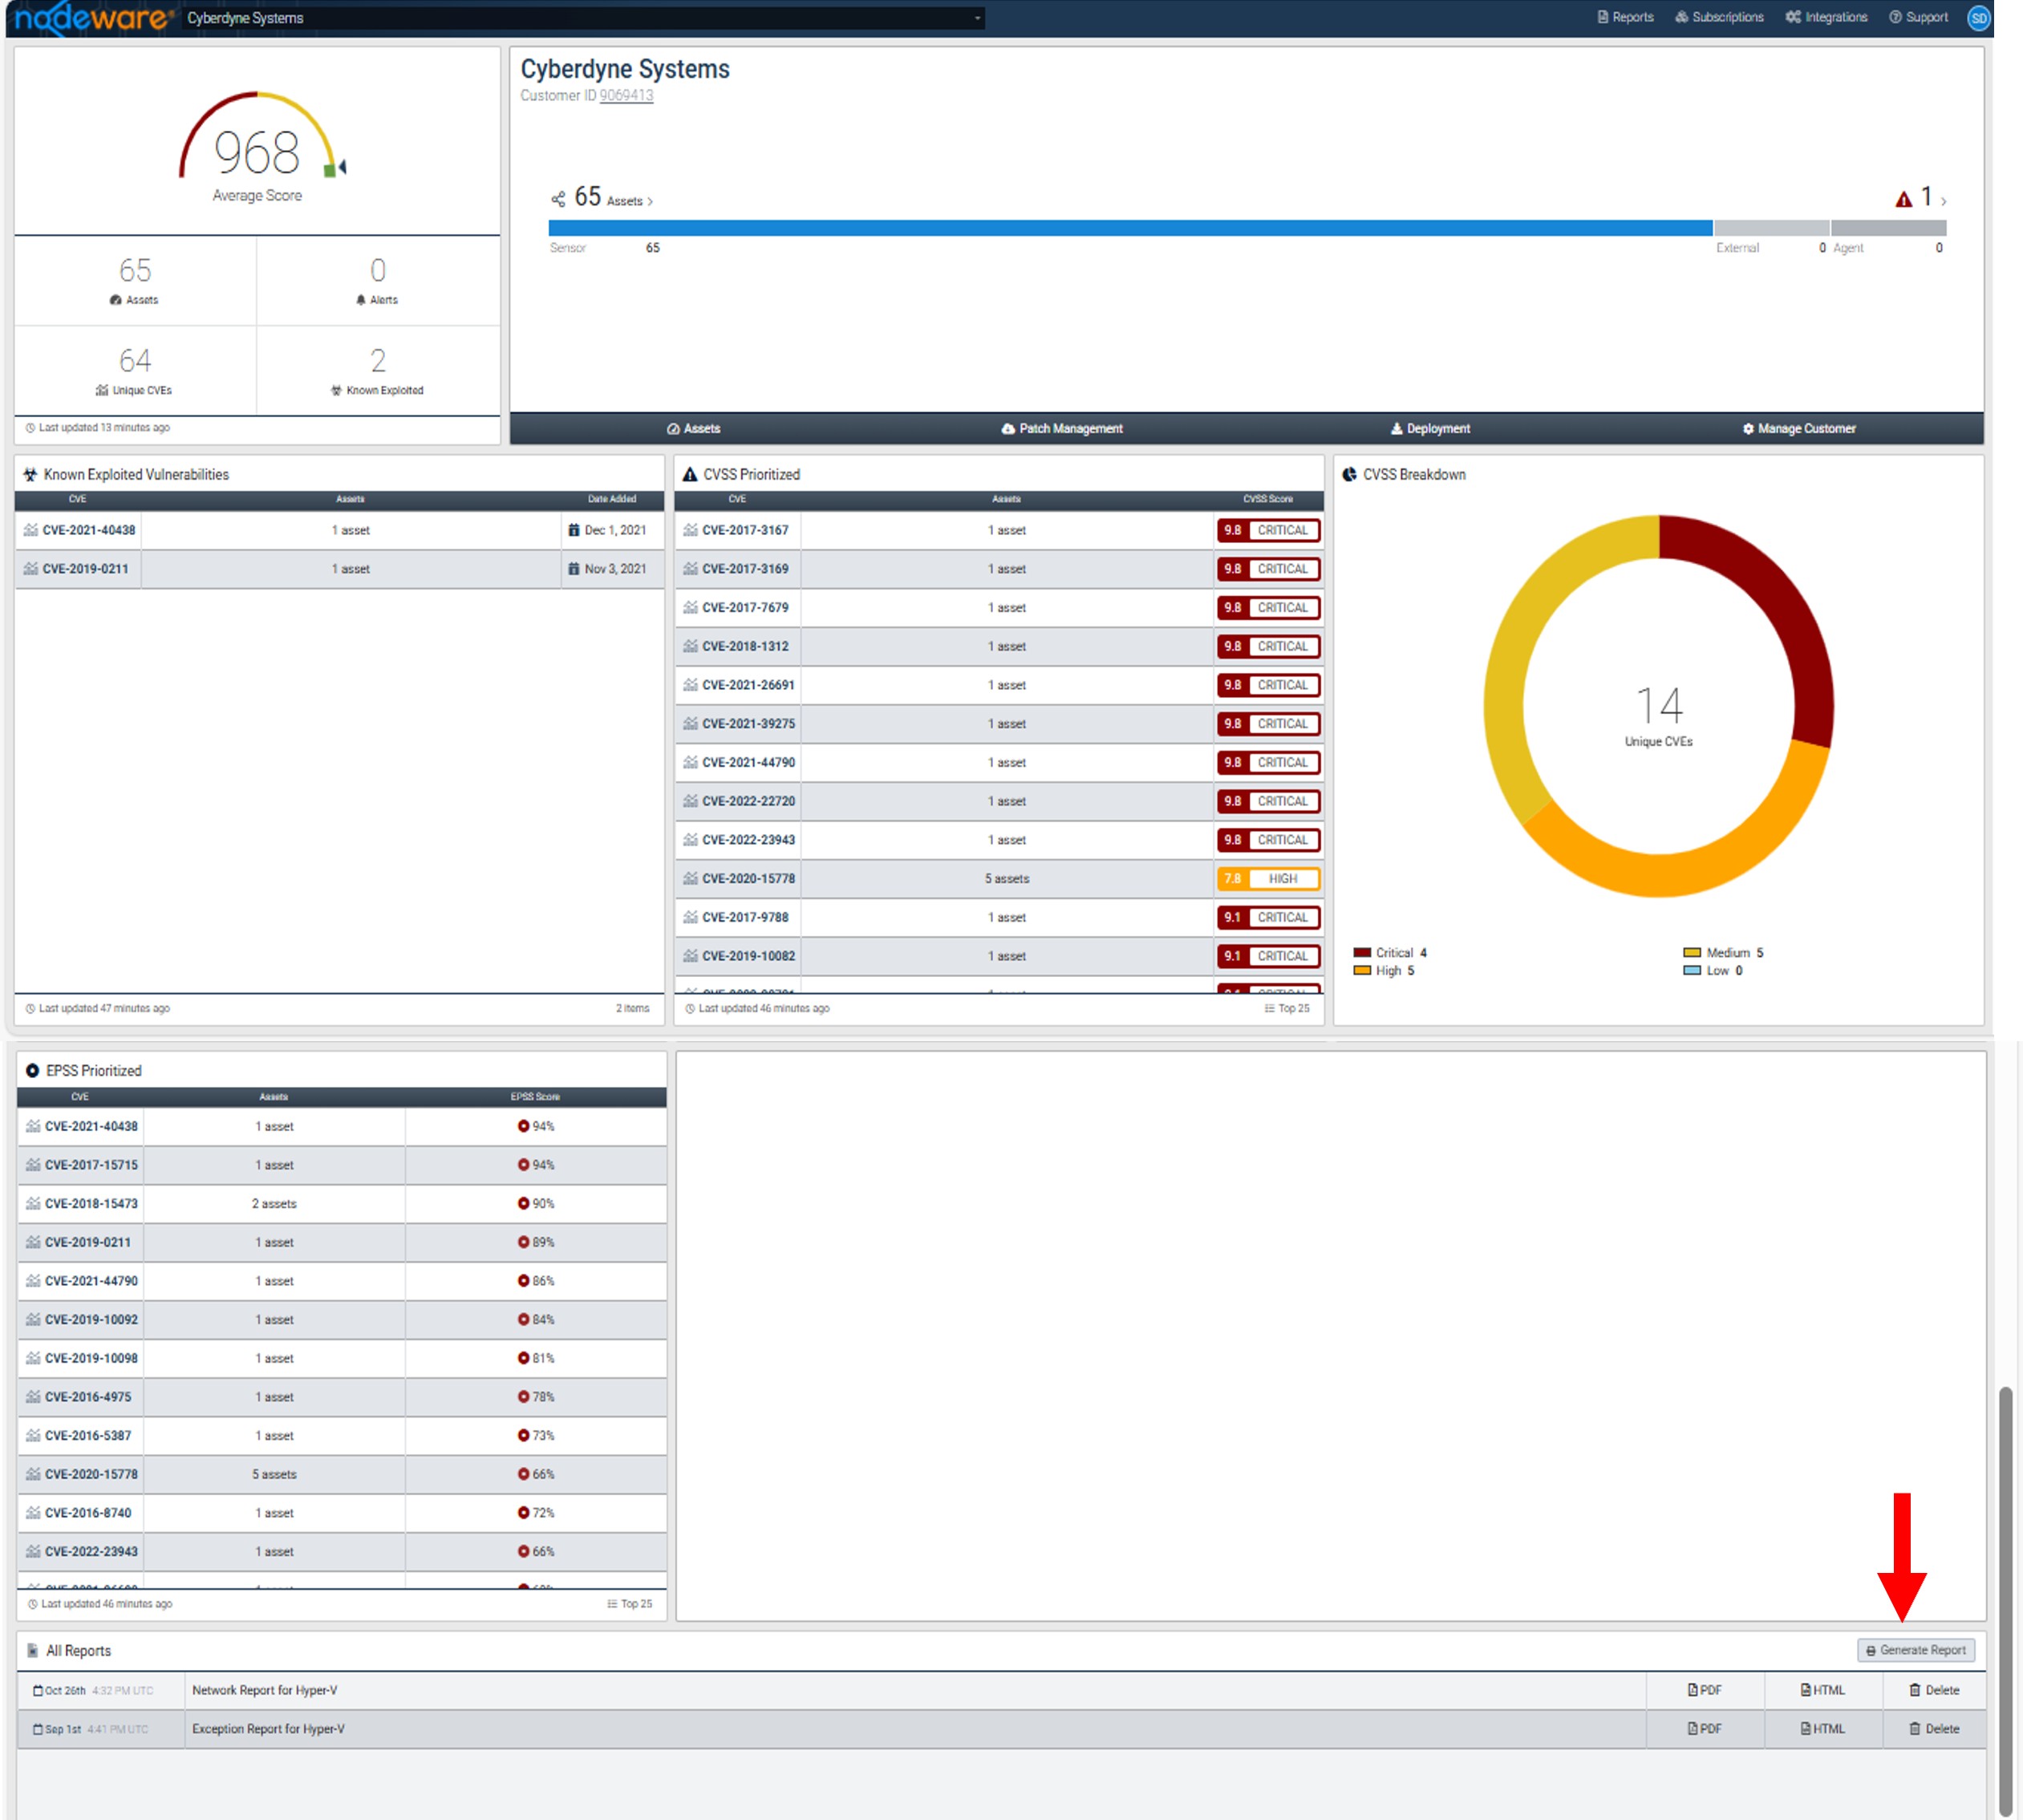
Task: Open HTML for Exception Report for Hyper-V
Action: 1823,1729
